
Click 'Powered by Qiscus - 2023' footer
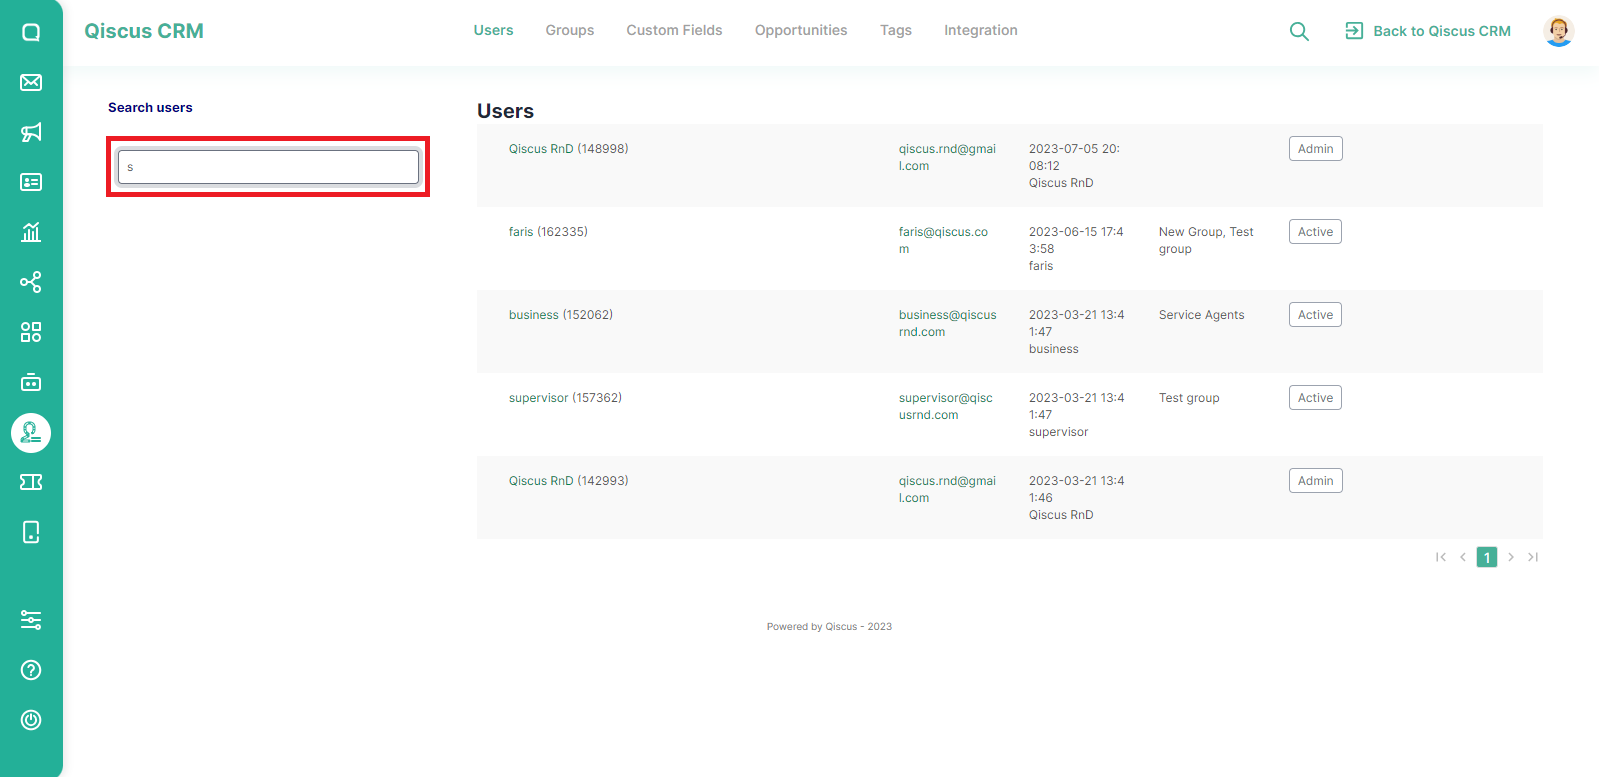tap(829, 627)
